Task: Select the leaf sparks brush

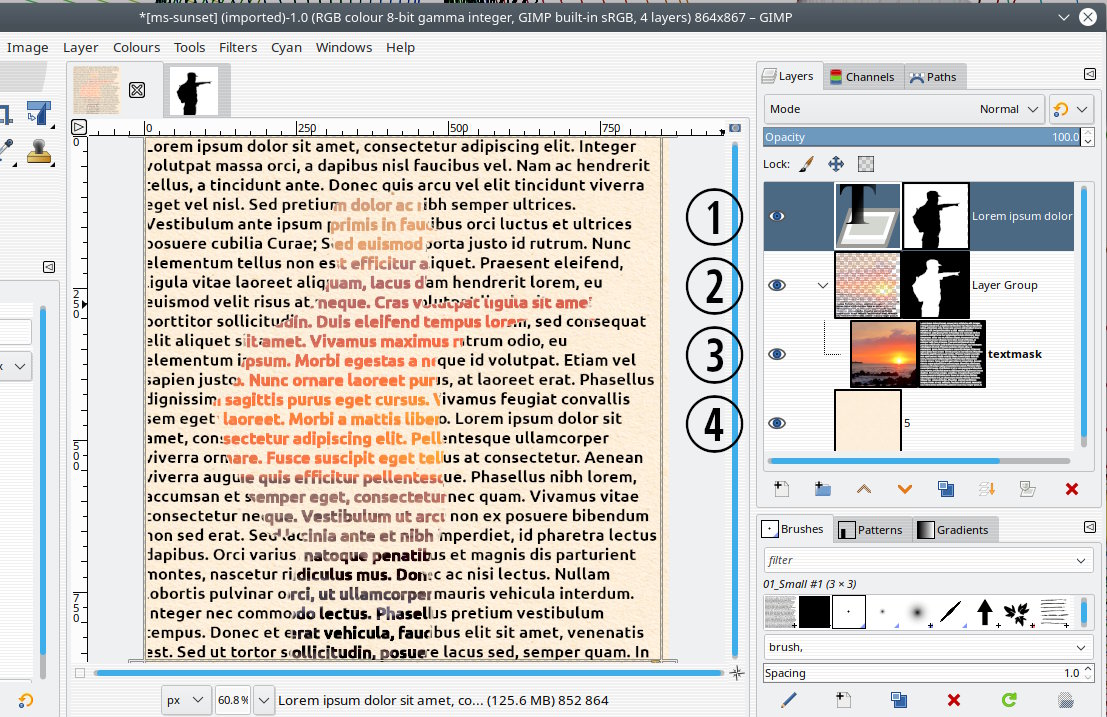Action: click(1019, 612)
